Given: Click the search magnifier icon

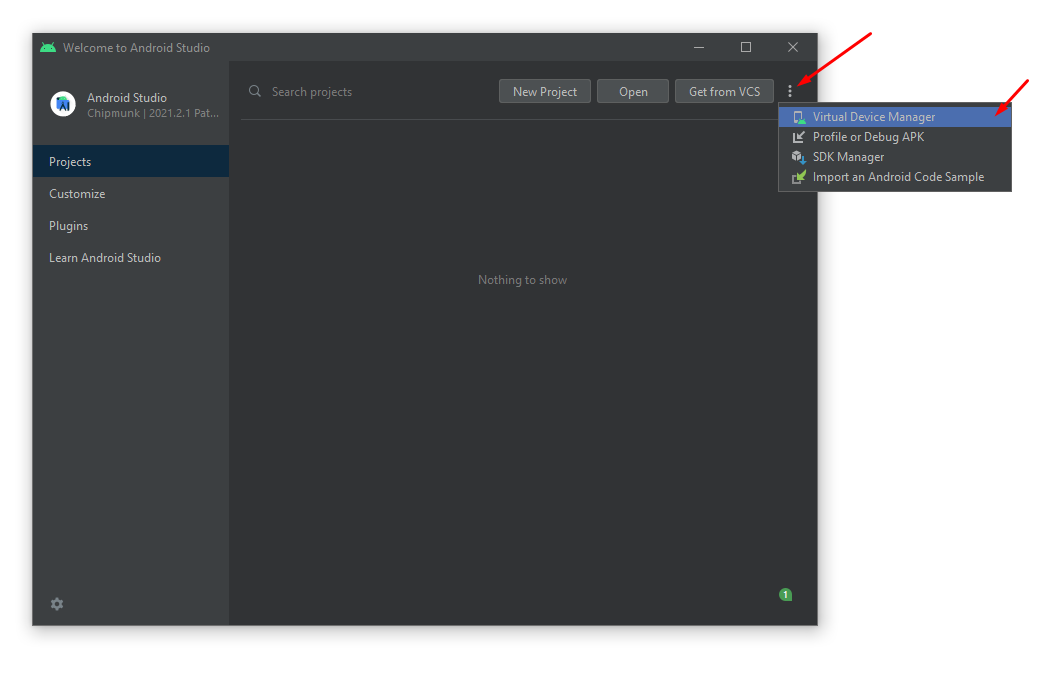Looking at the screenshot, I should pyautogui.click(x=255, y=91).
